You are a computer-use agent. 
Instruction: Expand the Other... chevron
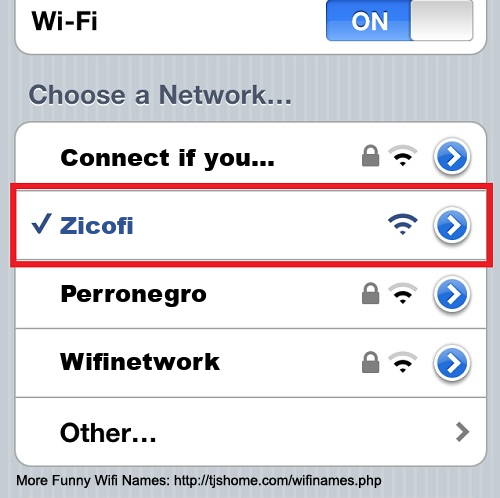[x=462, y=432]
